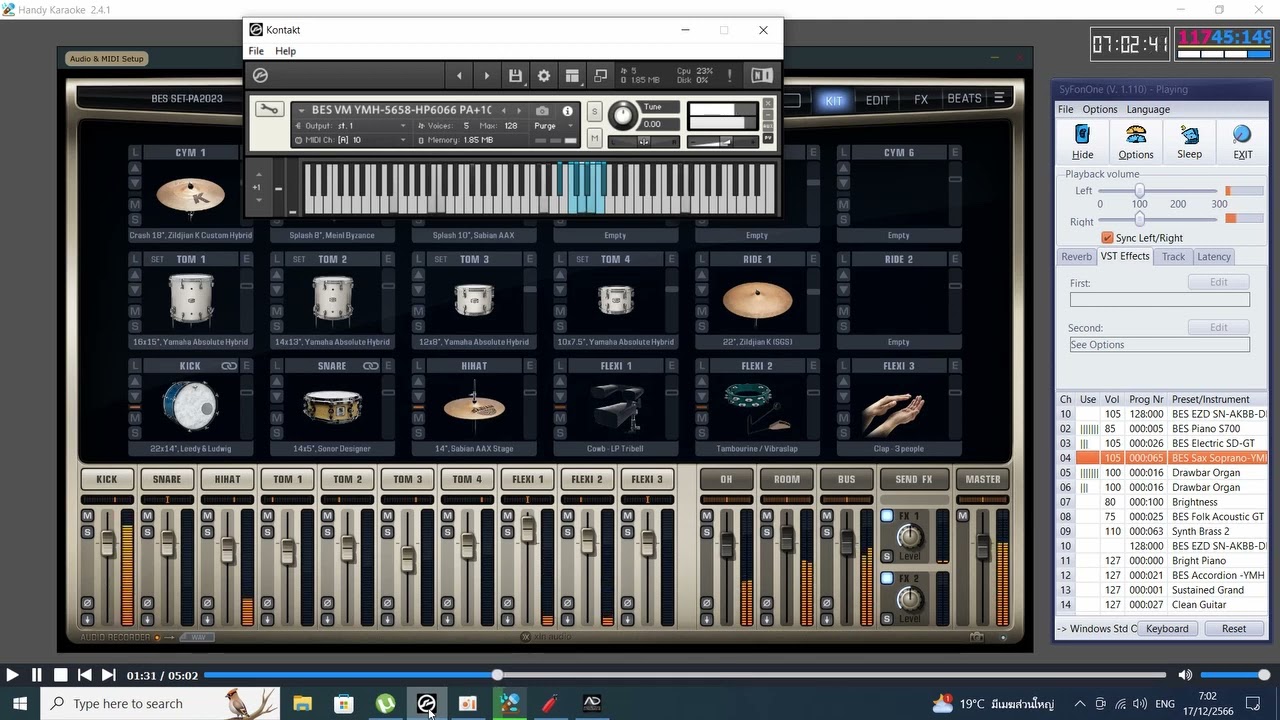1280x720 pixels.
Task: Click the KICK channel fader
Action: (107, 544)
